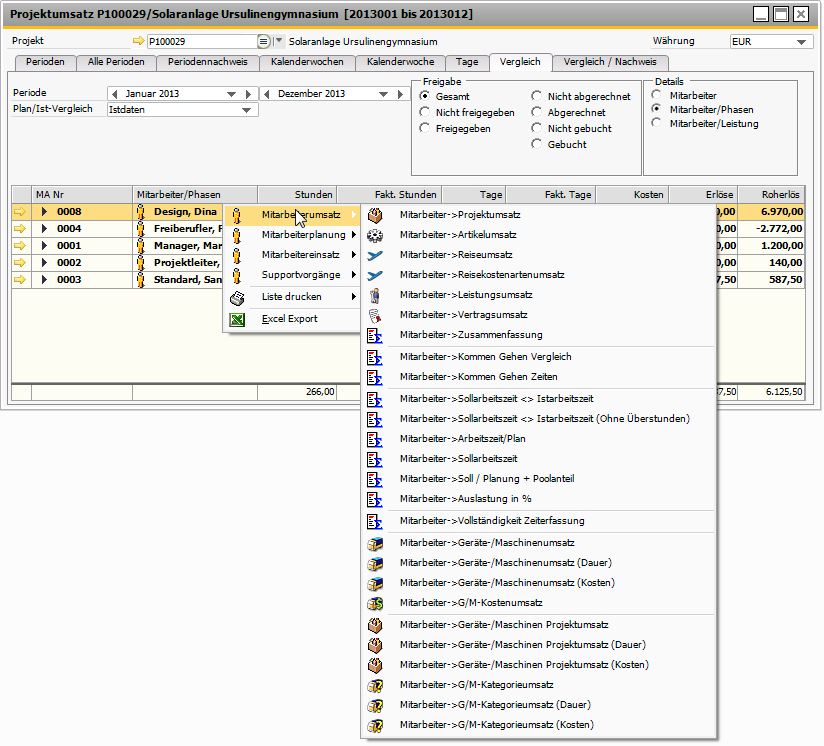This screenshot has height=746, width=824.
Task: Step end period forward with right arrow
Action: [x=400, y=94]
